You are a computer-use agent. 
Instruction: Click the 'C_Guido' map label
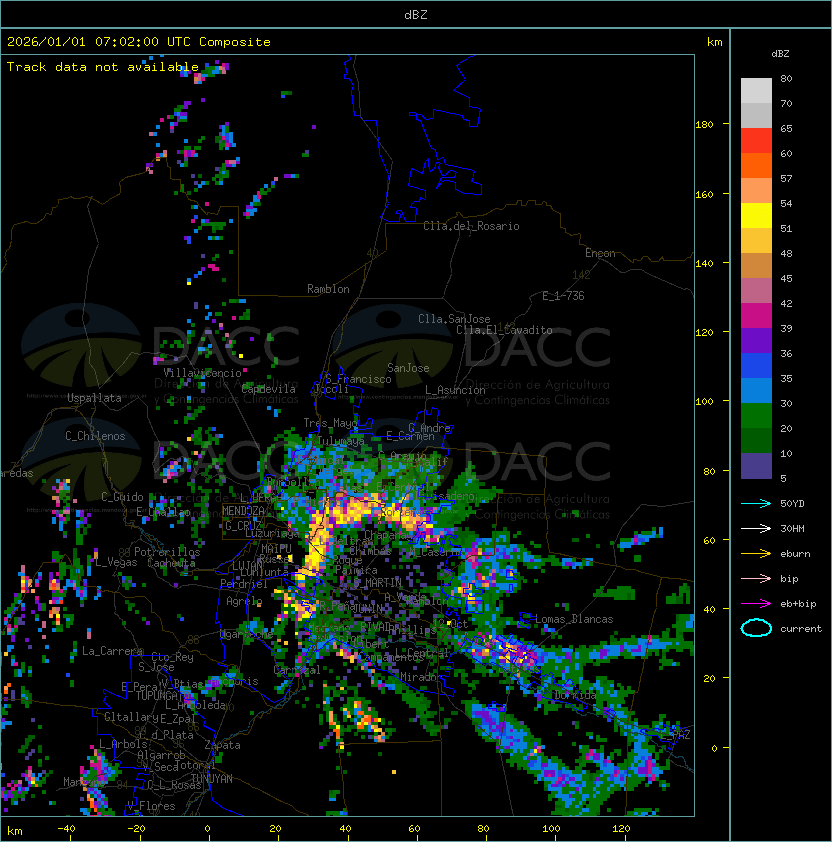(122, 497)
